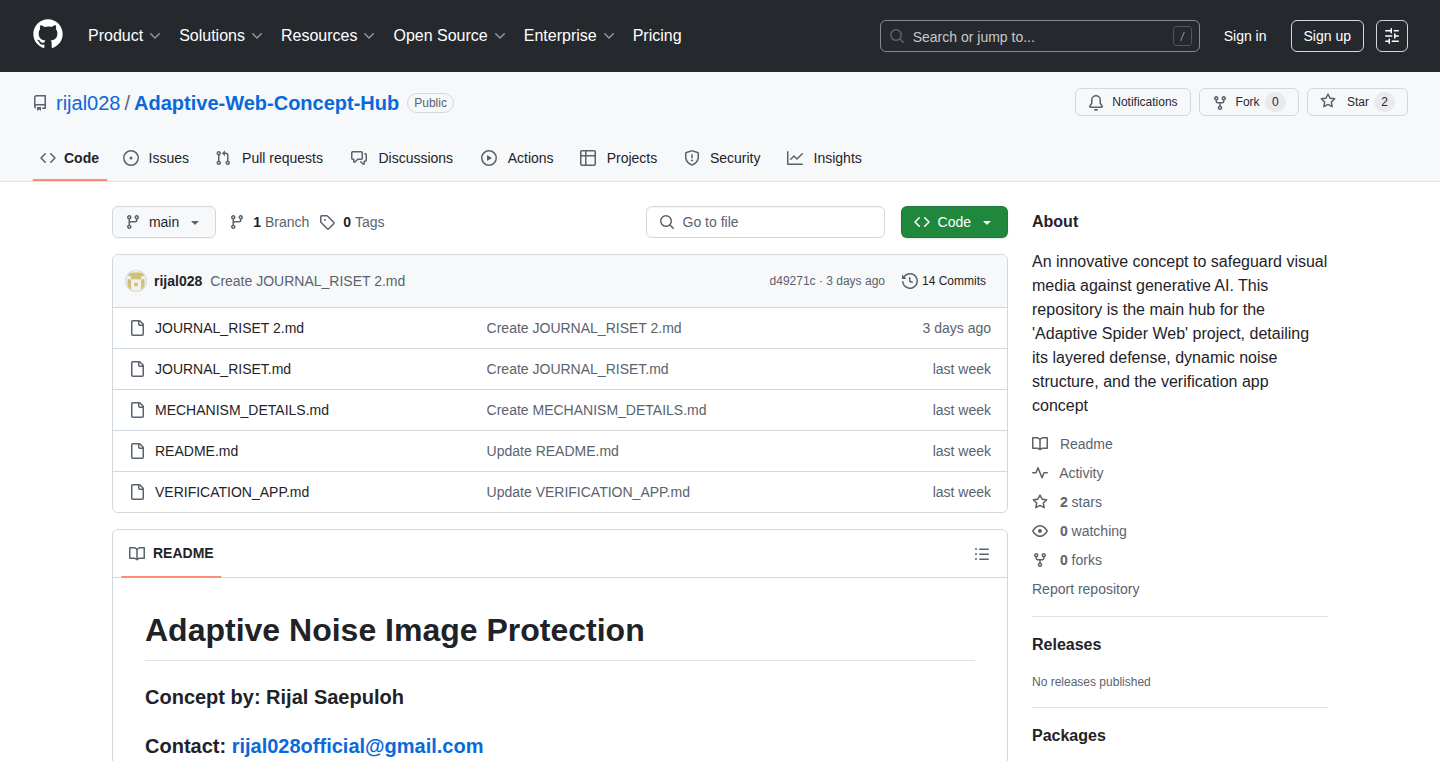Select the Code tab
1440x761 pixels.
pyautogui.click(x=70, y=158)
